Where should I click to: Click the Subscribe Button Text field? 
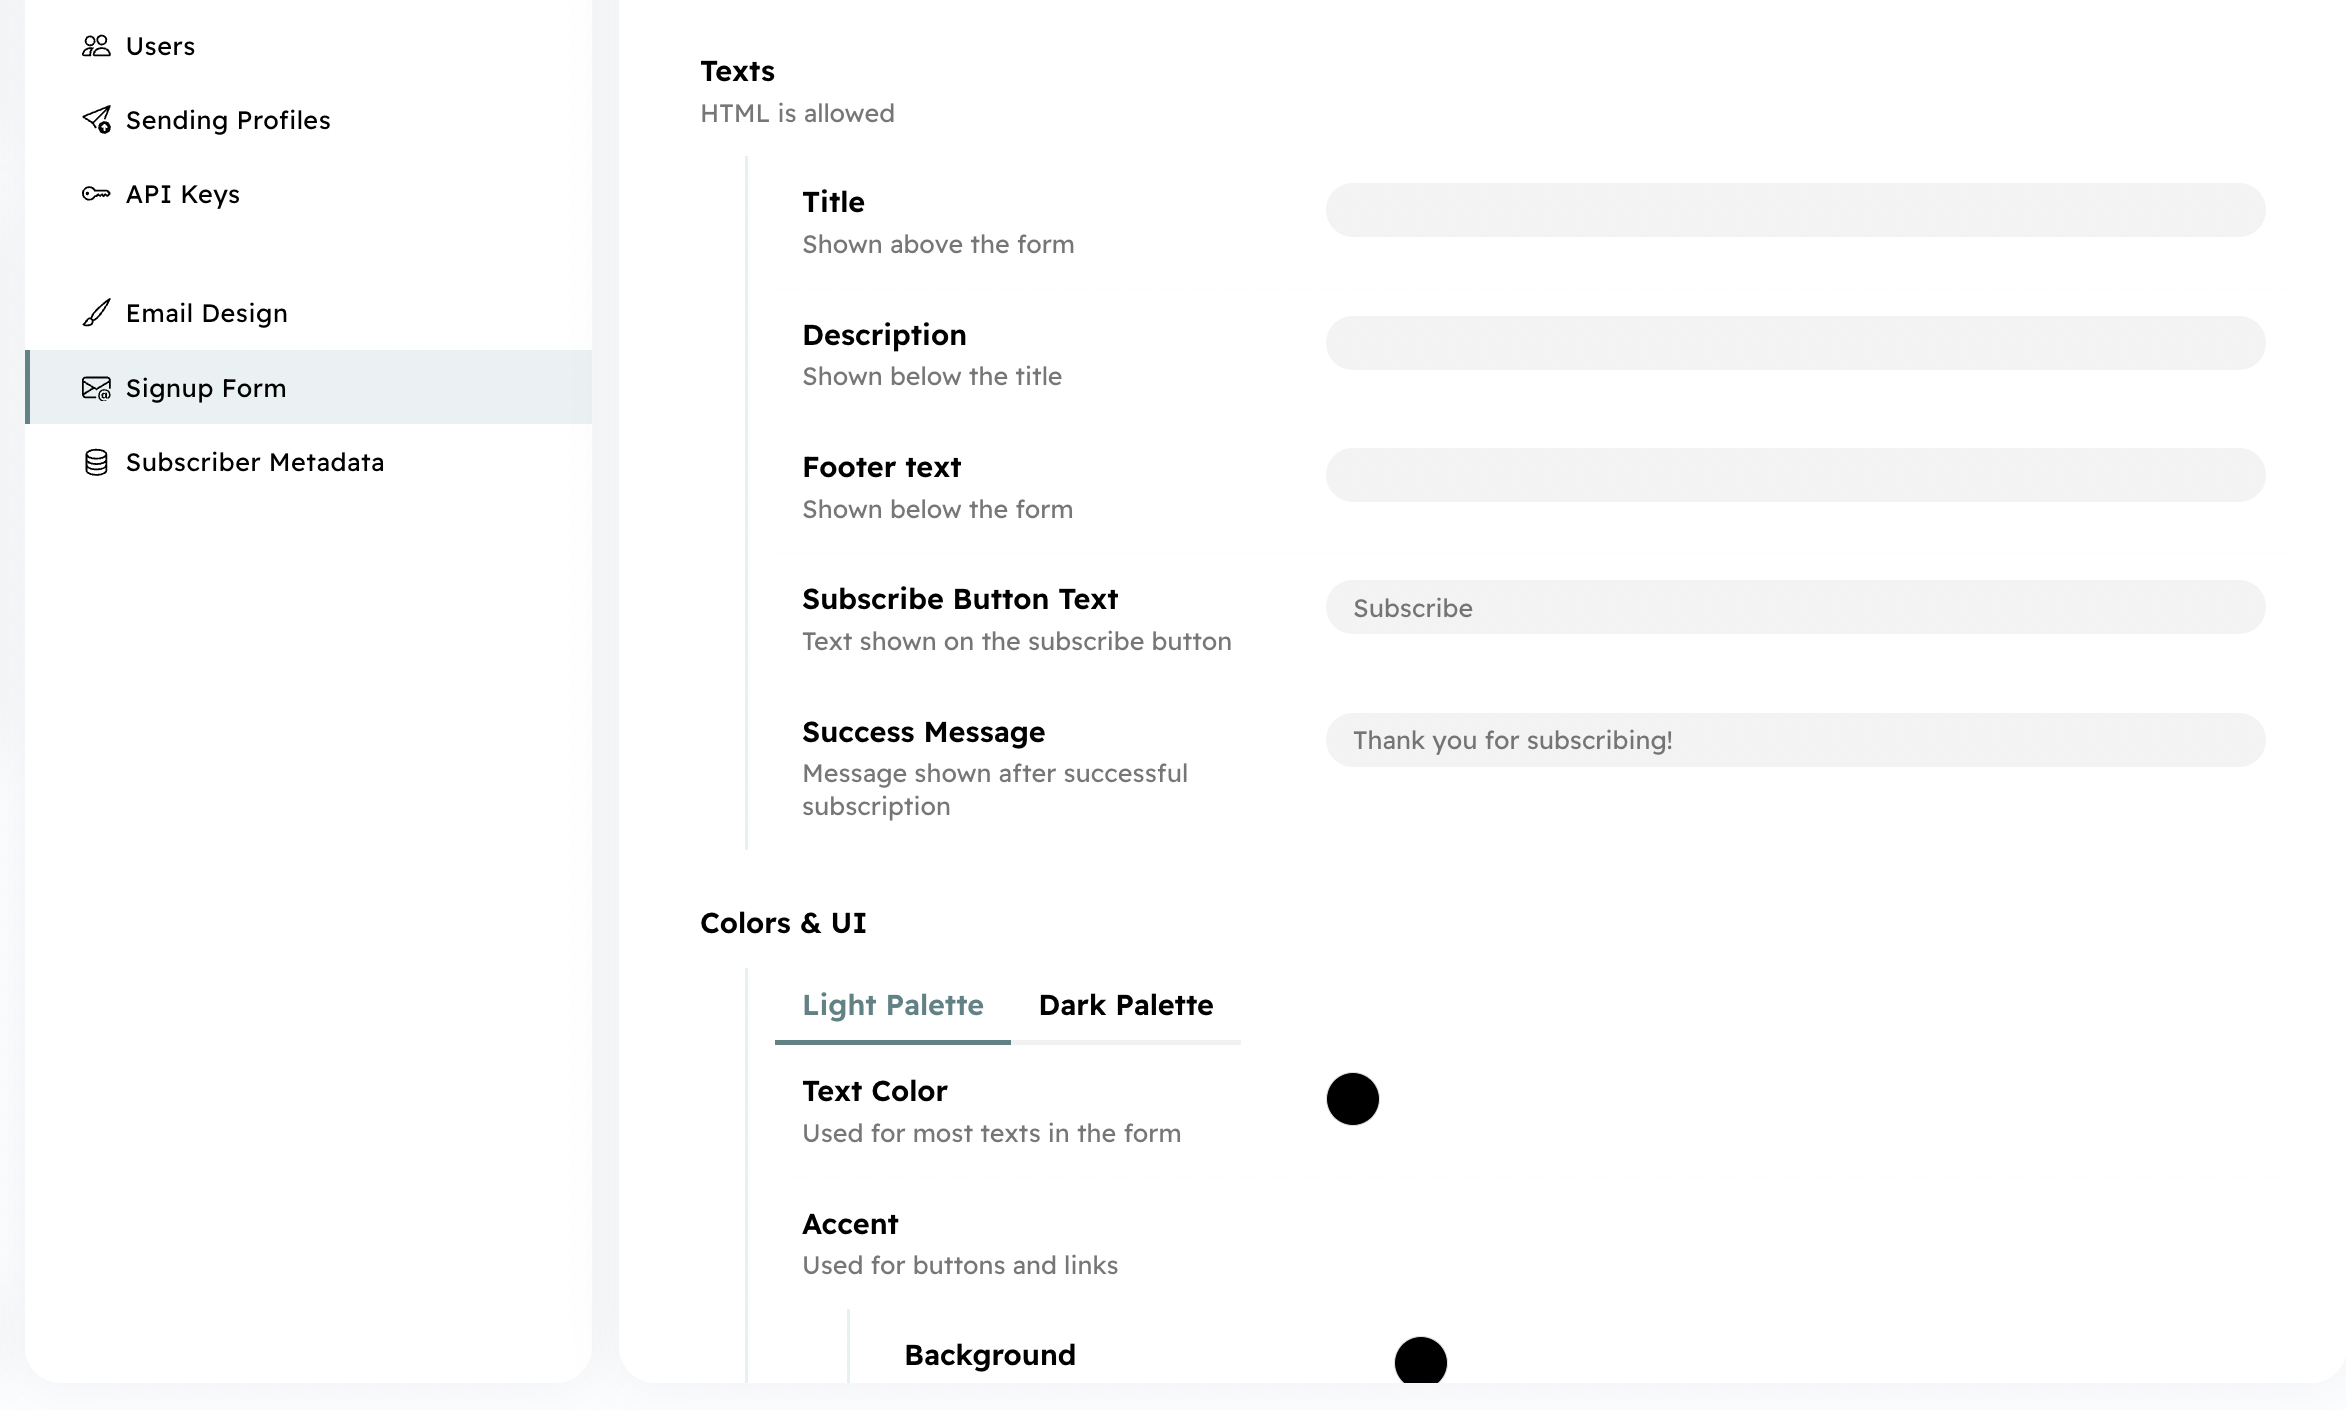click(x=1795, y=607)
